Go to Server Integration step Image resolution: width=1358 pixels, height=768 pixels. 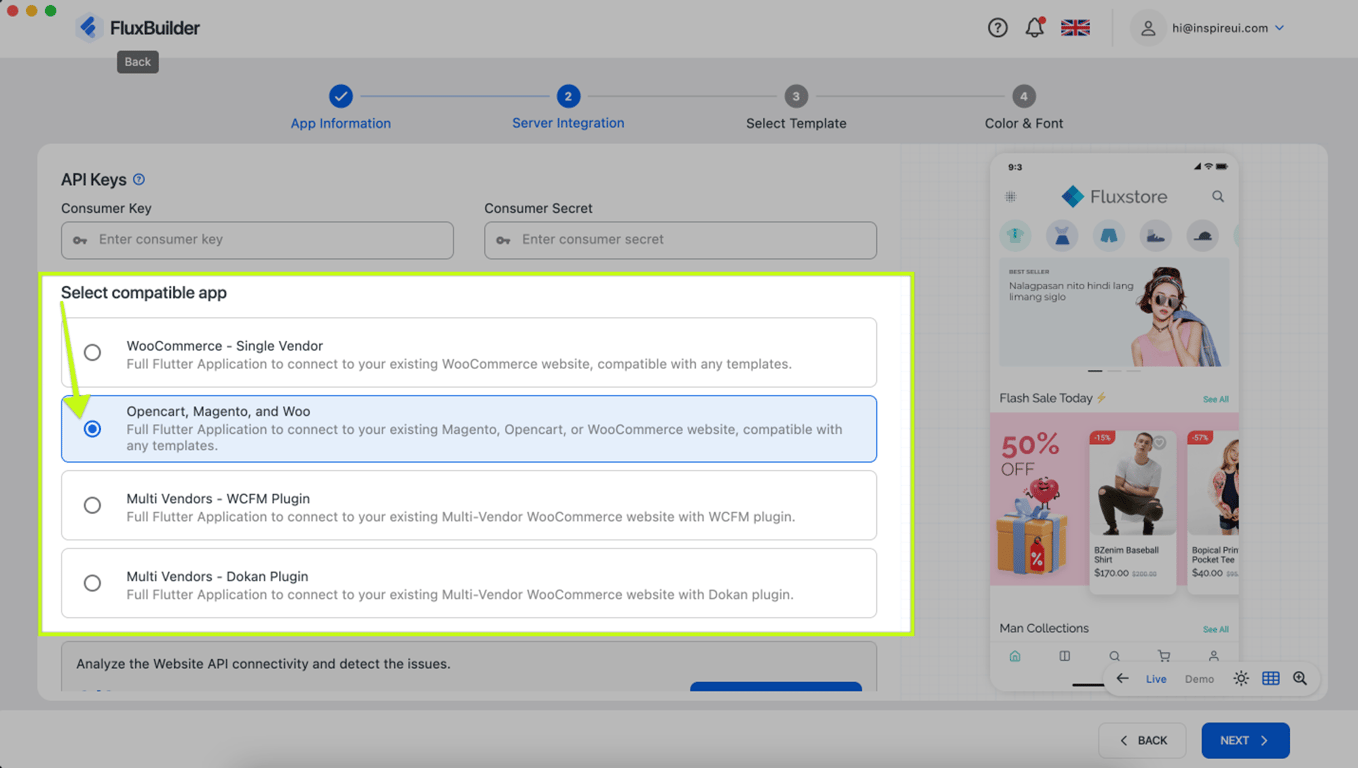tap(568, 108)
